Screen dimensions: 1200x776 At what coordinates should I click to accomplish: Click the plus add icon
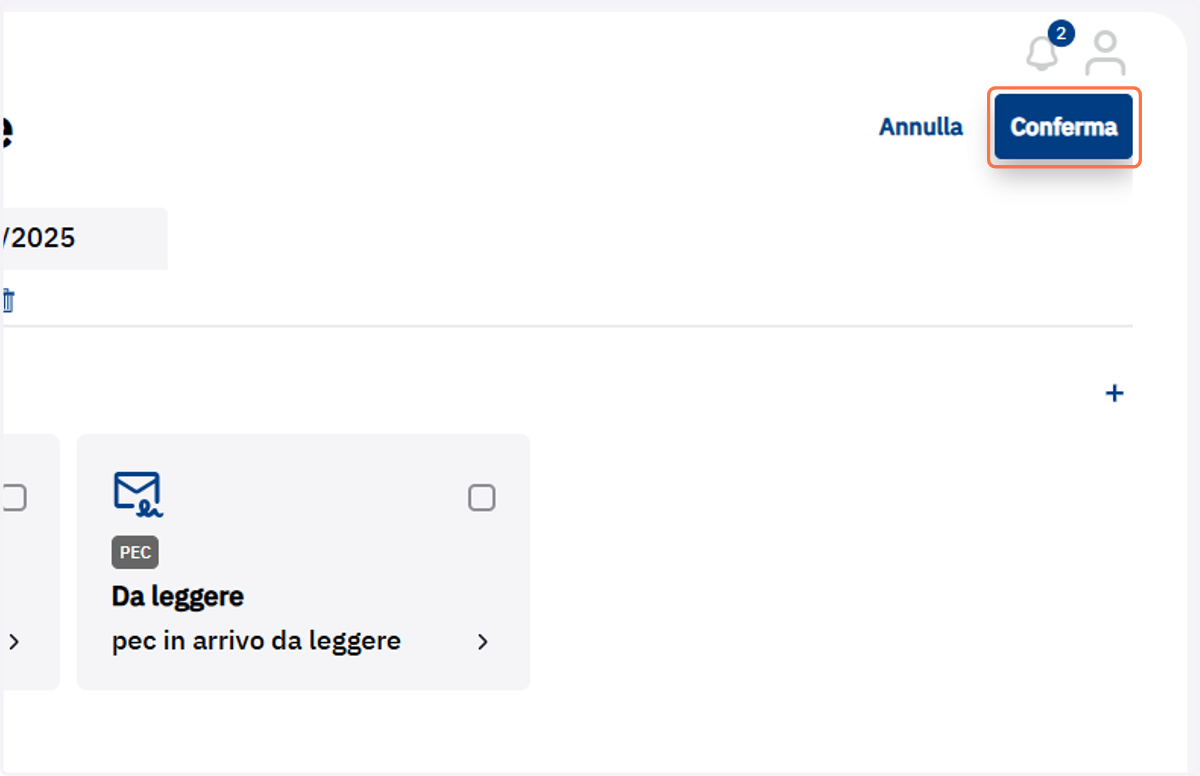click(x=1114, y=393)
